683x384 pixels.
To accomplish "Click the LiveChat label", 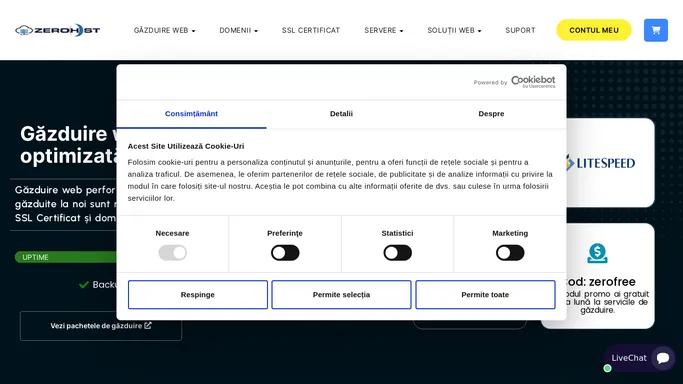I will [629, 358].
